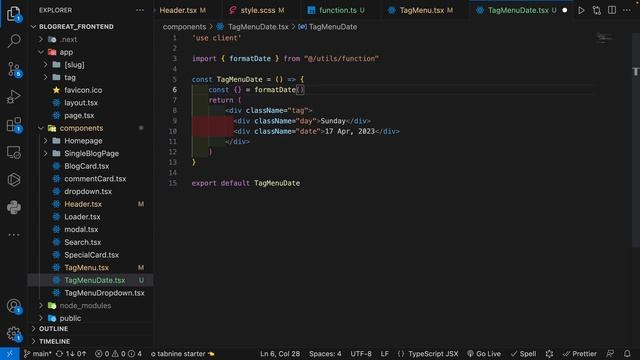Screen dimensions: 640x360
Task: Open the Search view in activity bar
Action: click(14, 41)
